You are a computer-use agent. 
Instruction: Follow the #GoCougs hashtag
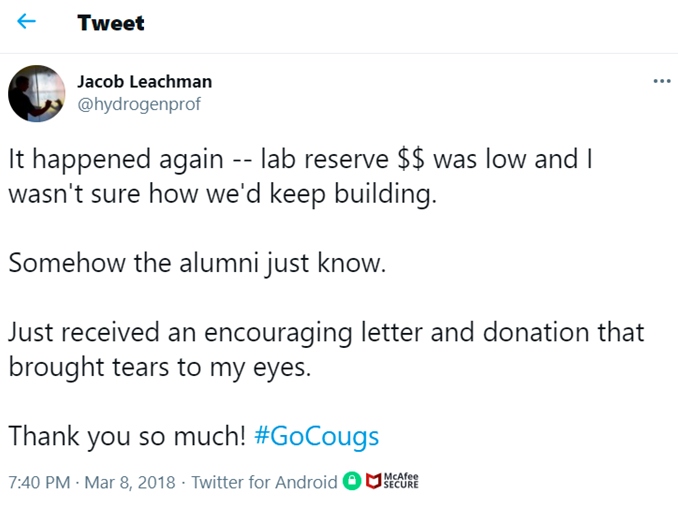[317, 437]
